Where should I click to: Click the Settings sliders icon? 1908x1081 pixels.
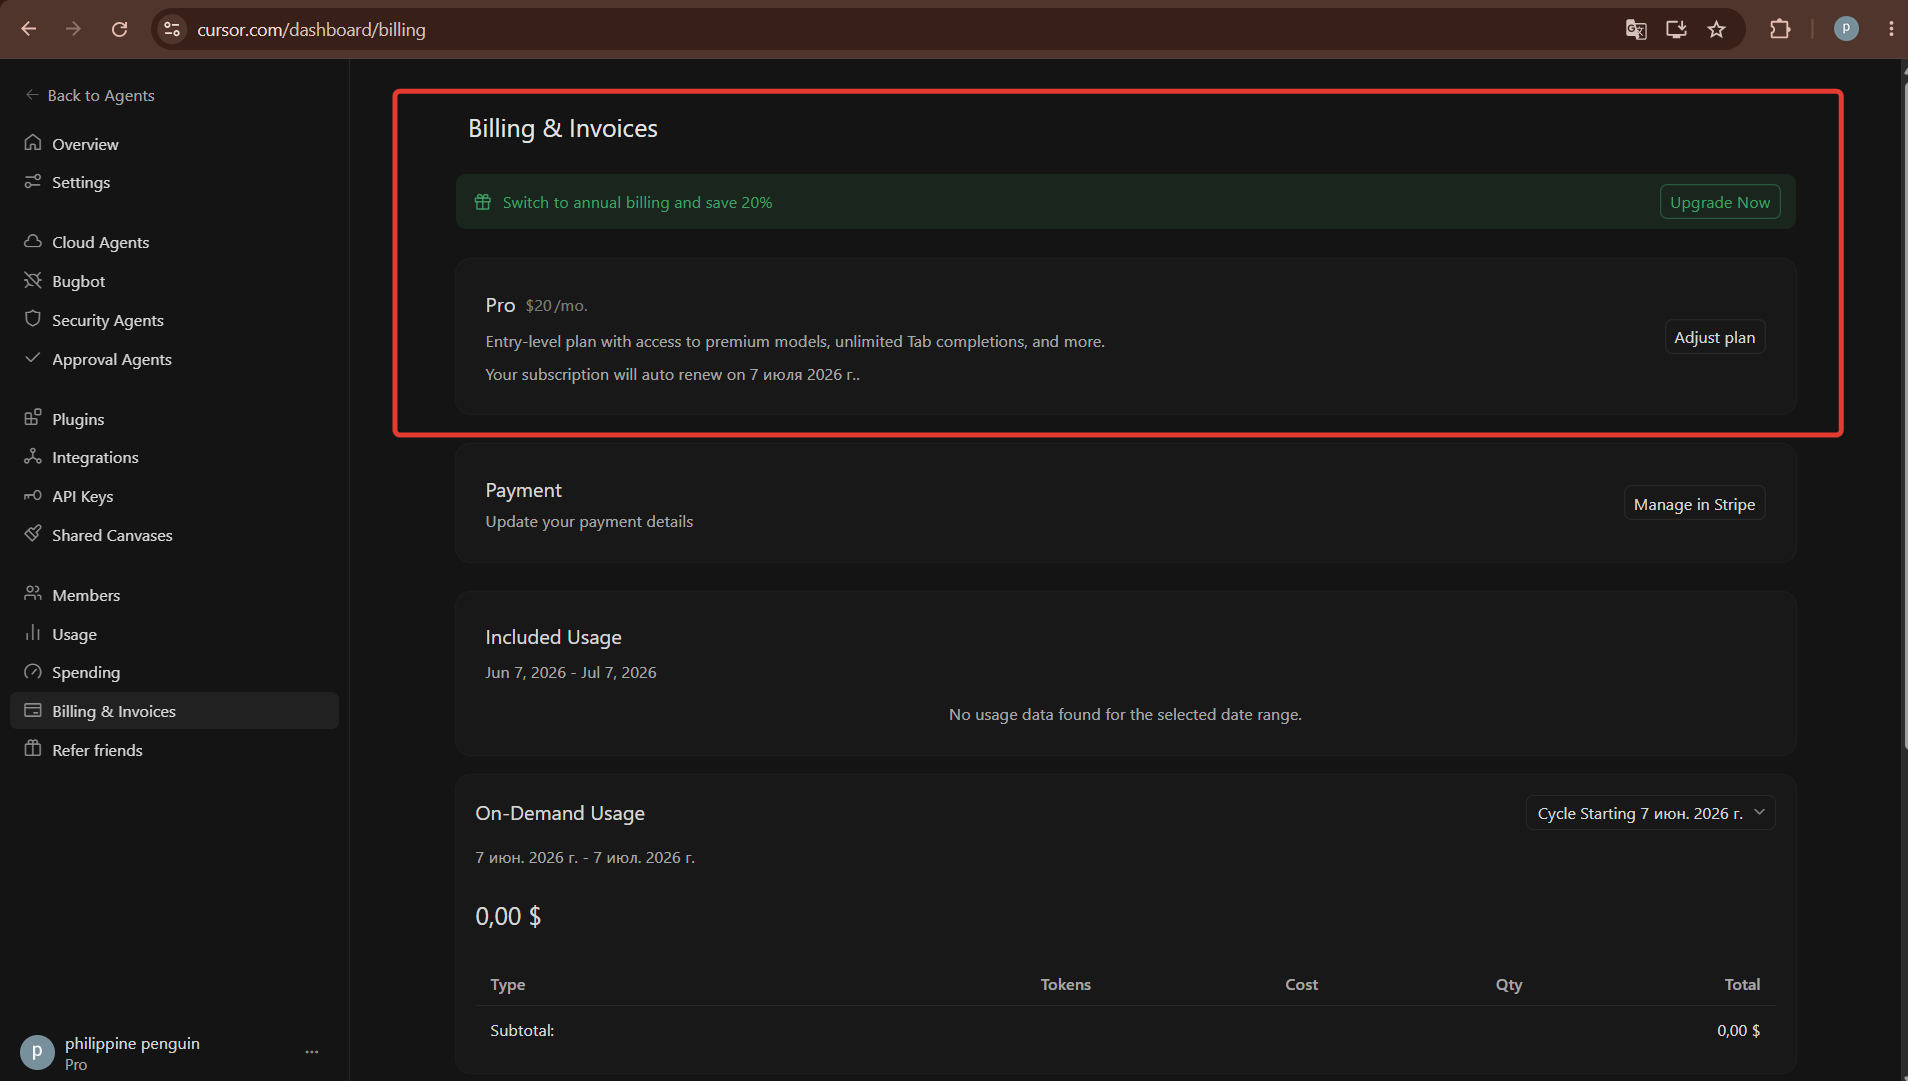tap(33, 181)
